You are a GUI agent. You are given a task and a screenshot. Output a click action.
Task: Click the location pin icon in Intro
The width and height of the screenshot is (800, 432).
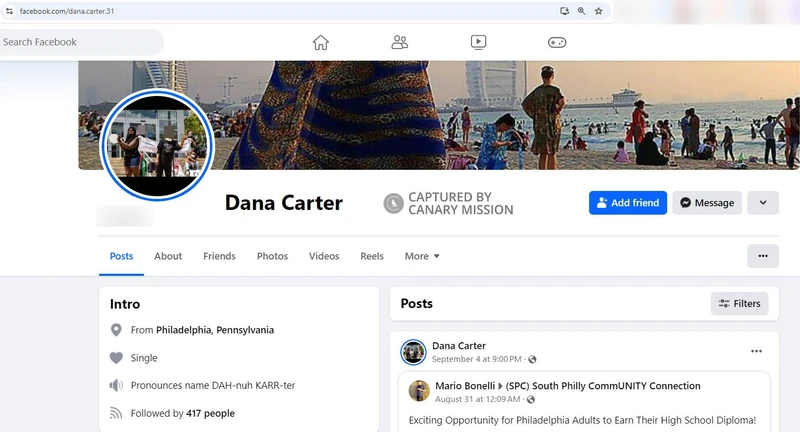tap(116, 330)
